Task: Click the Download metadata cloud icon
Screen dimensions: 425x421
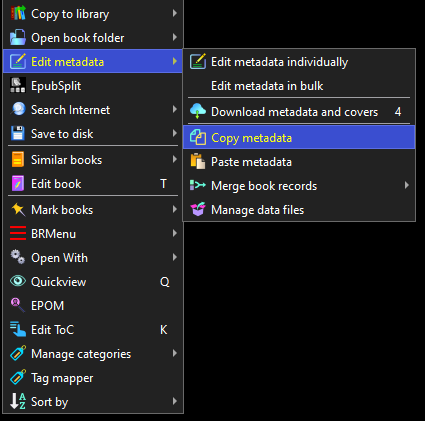Action: click(198, 111)
